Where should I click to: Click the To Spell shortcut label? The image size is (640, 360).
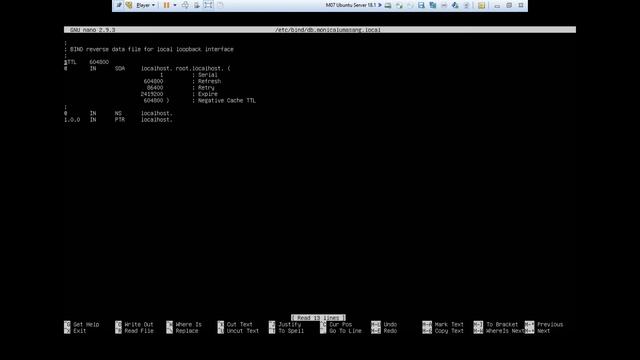(x=291, y=331)
